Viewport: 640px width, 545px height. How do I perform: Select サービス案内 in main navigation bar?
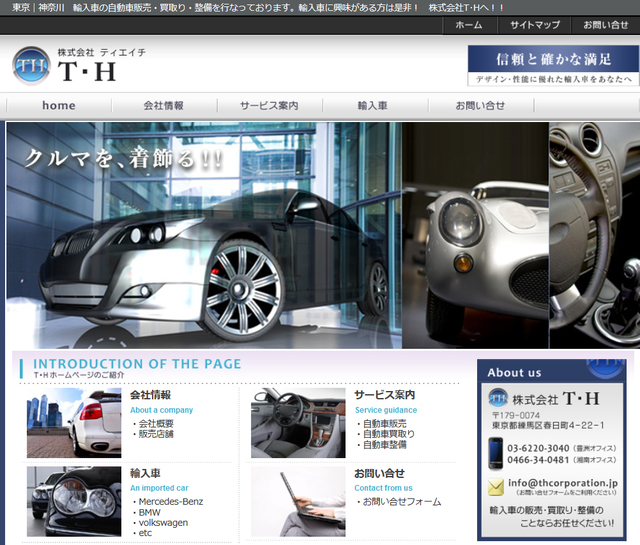pos(268,105)
